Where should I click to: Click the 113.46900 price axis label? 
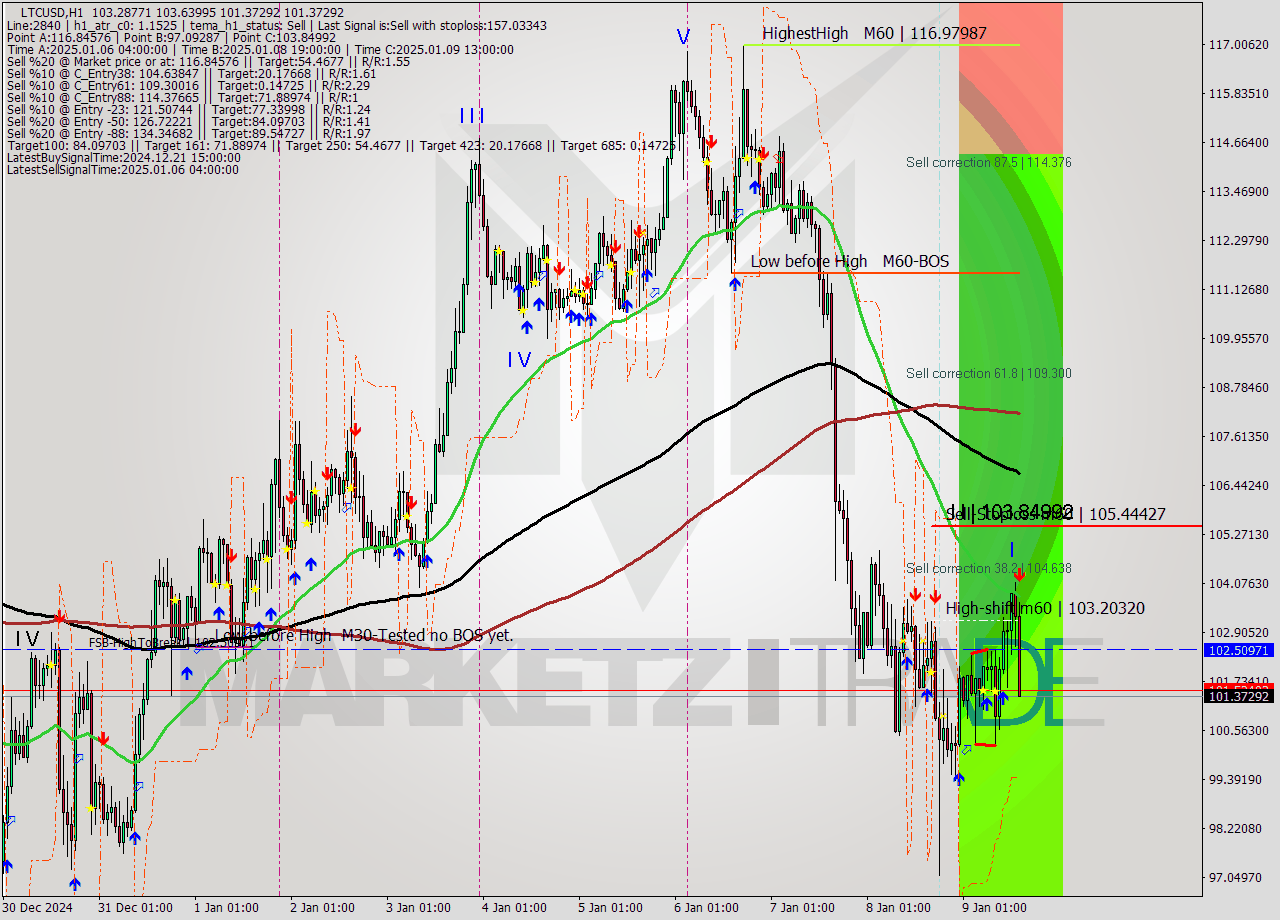click(1238, 192)
